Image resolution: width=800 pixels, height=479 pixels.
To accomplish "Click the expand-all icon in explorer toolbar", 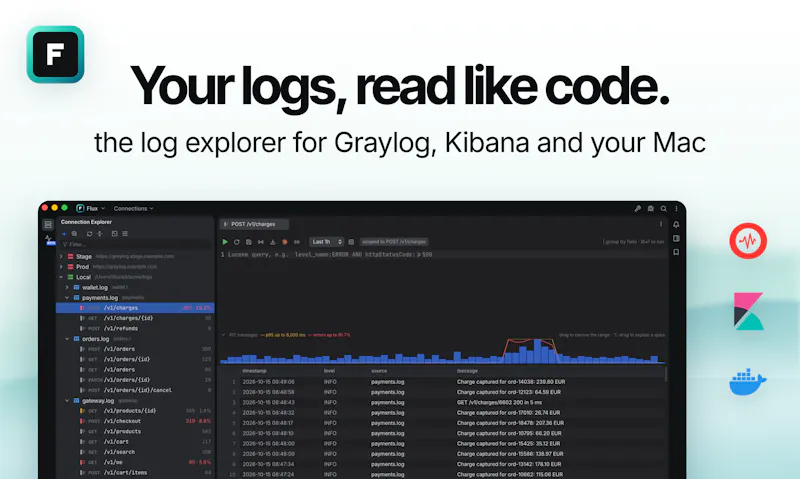I will point(115,234).
